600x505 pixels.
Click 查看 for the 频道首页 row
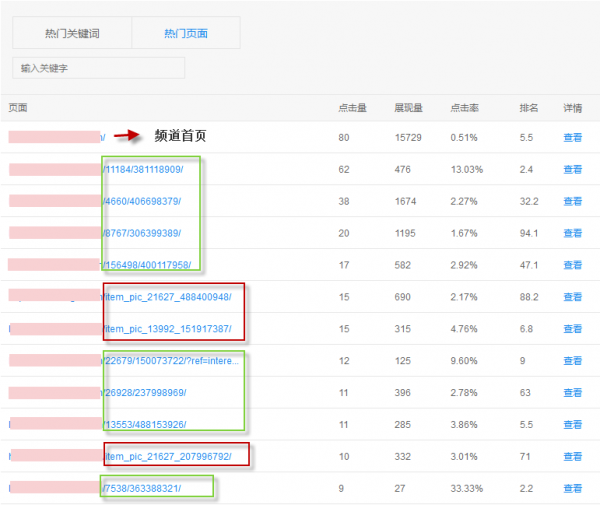[x=572, y=137]
